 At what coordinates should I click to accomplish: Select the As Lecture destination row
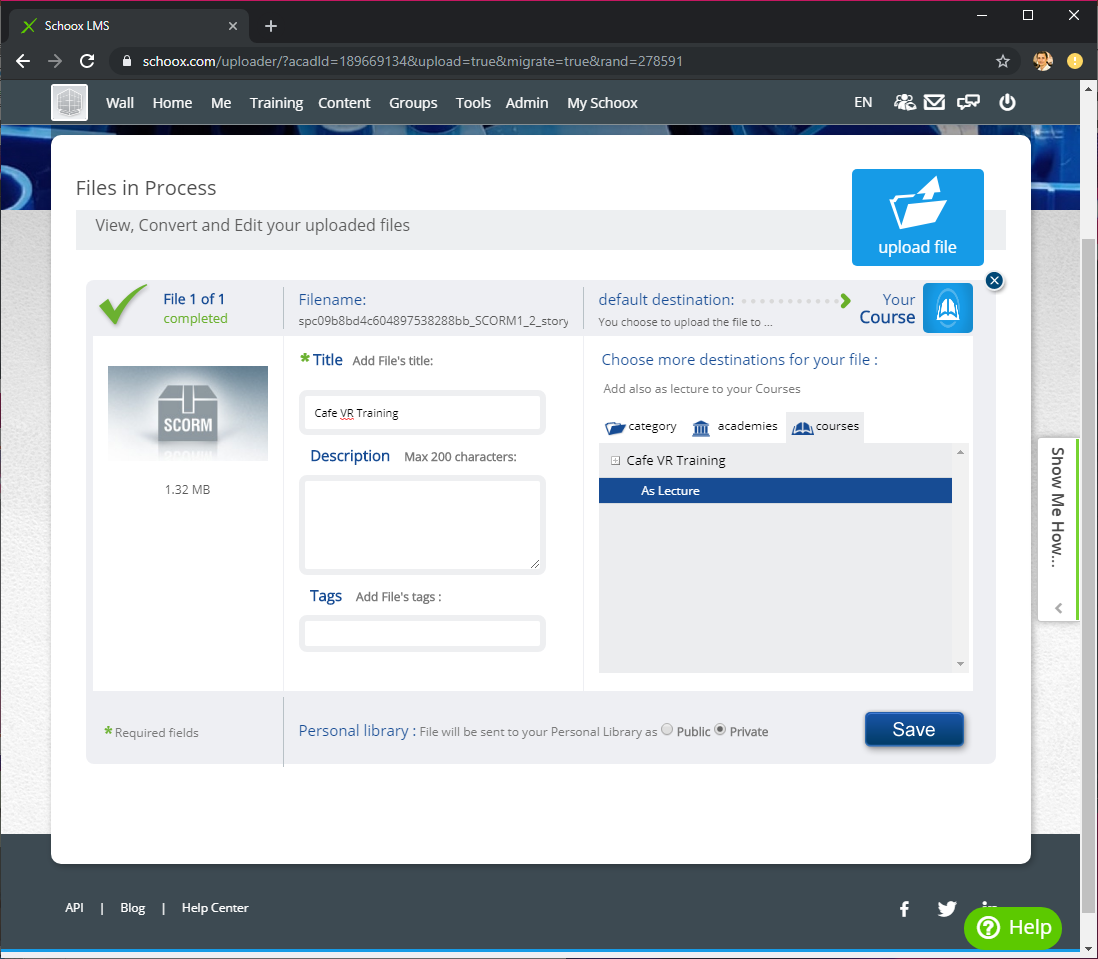(x=775, y=491)
